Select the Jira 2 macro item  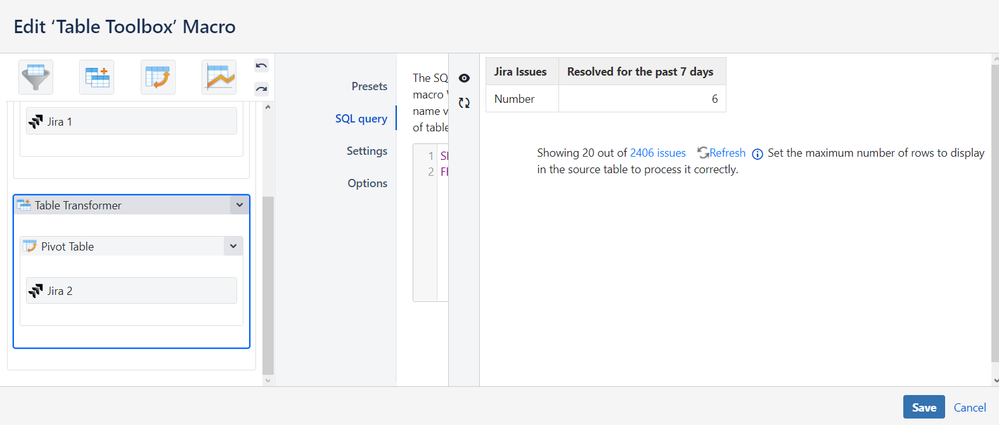coord(131,290)
